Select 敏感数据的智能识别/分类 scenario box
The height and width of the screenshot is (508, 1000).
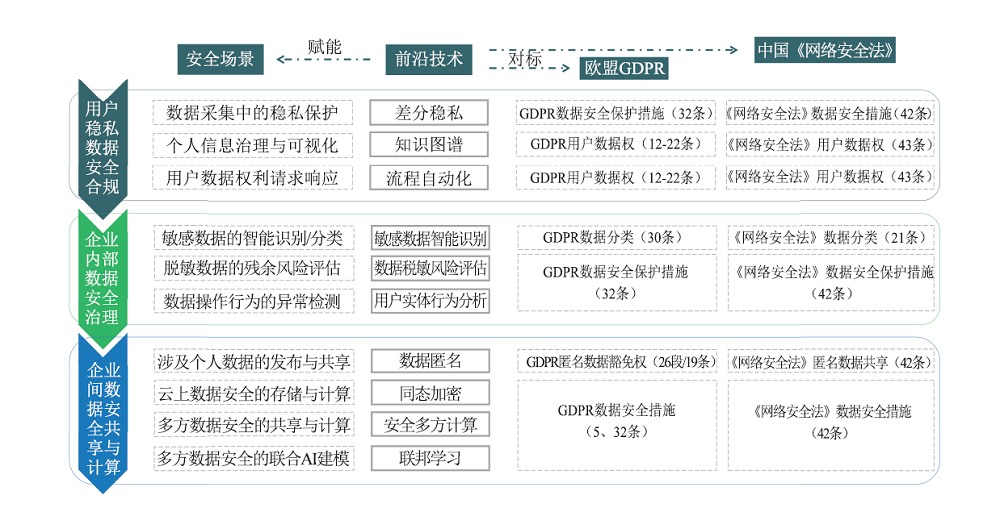point(253,238)
